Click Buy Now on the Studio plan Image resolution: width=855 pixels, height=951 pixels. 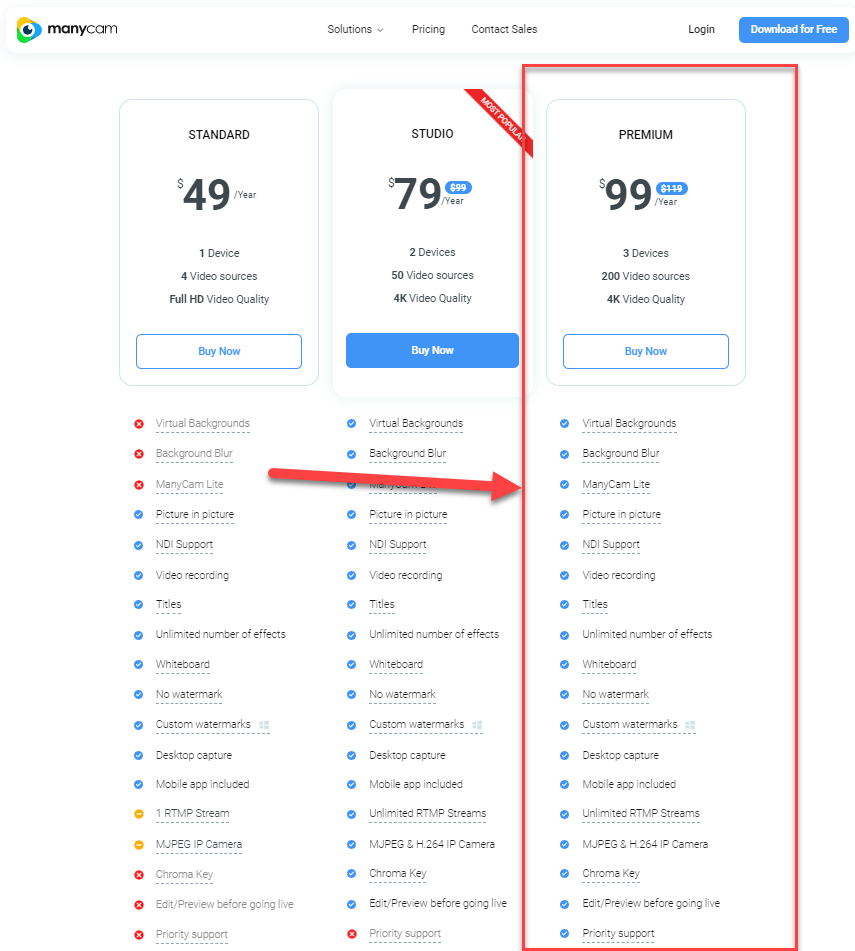click(x=432, y=350)
